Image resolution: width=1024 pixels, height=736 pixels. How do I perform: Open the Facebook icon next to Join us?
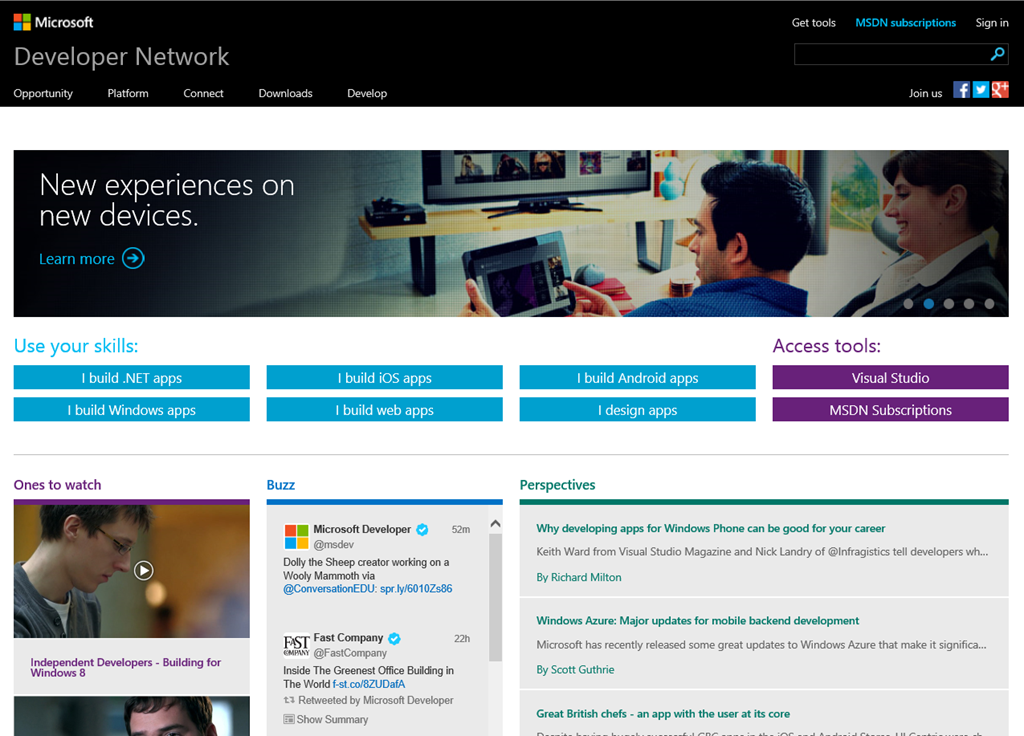coord(961,89)
